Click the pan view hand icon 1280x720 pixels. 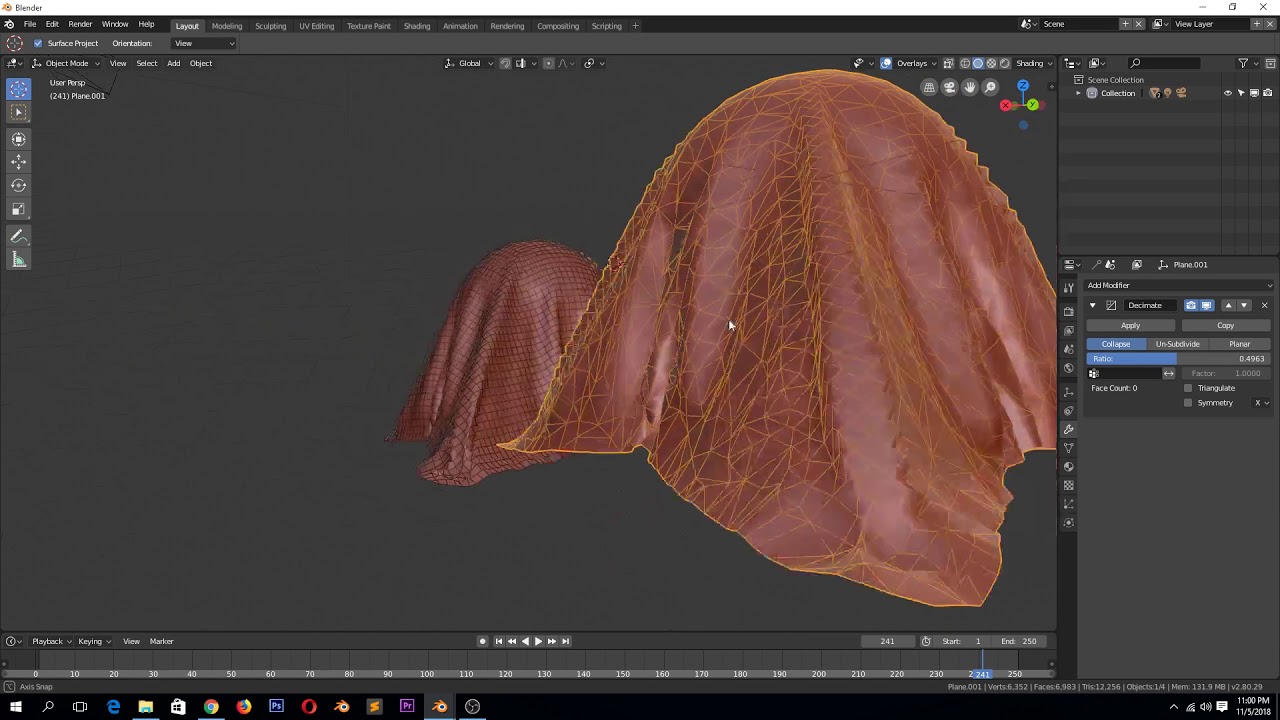tap(969, 88)
